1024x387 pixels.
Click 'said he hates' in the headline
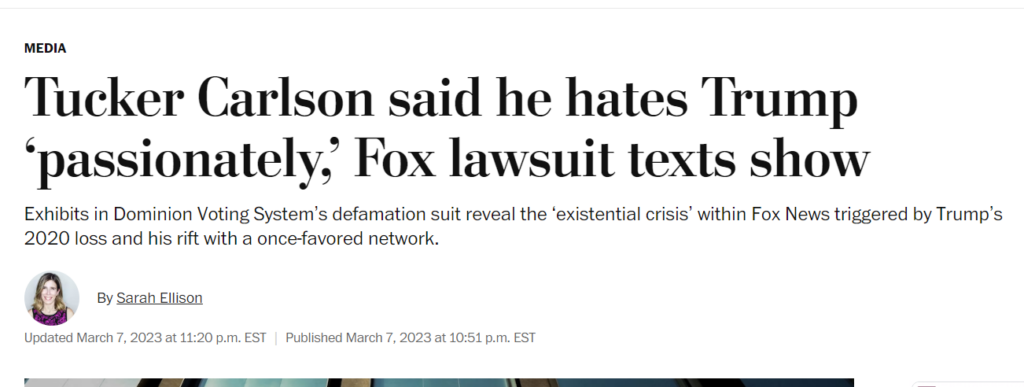click(539, 97)
